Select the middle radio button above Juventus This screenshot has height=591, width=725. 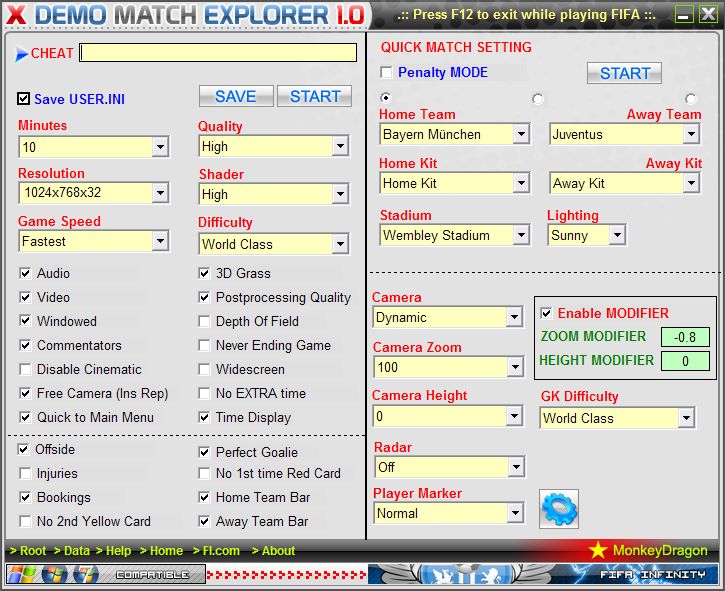[537, 98]
